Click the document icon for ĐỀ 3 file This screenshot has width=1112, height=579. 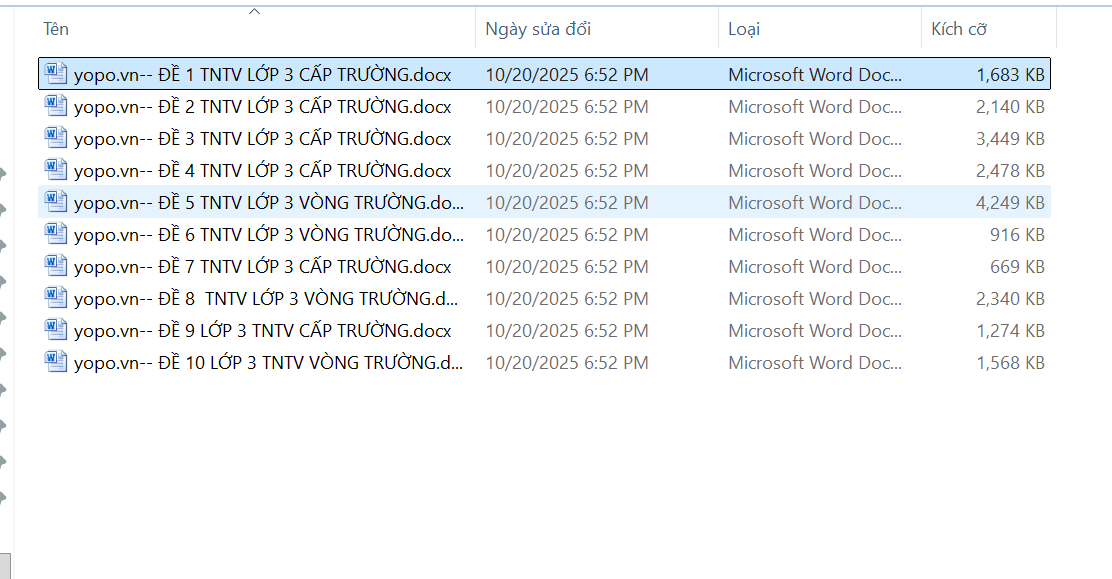[56, 138]
